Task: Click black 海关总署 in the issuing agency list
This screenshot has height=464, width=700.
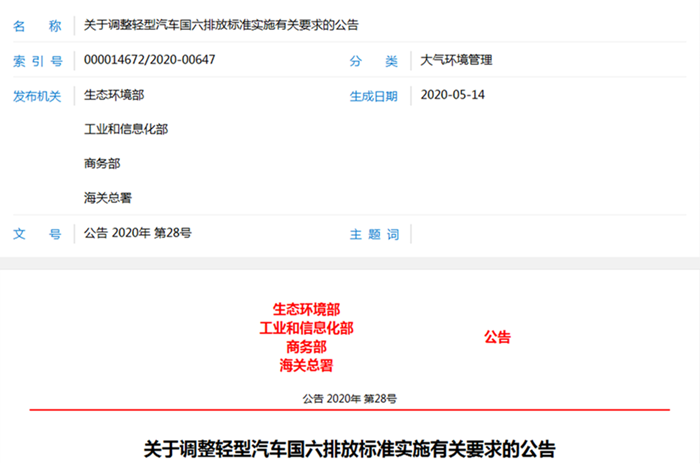Action: coord(108,198)
